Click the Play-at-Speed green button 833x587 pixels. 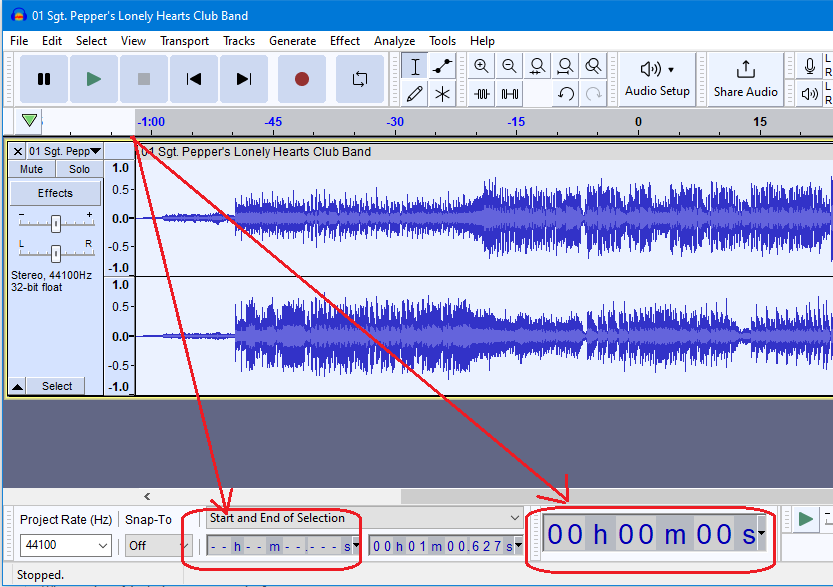click(x=806, y=519)
